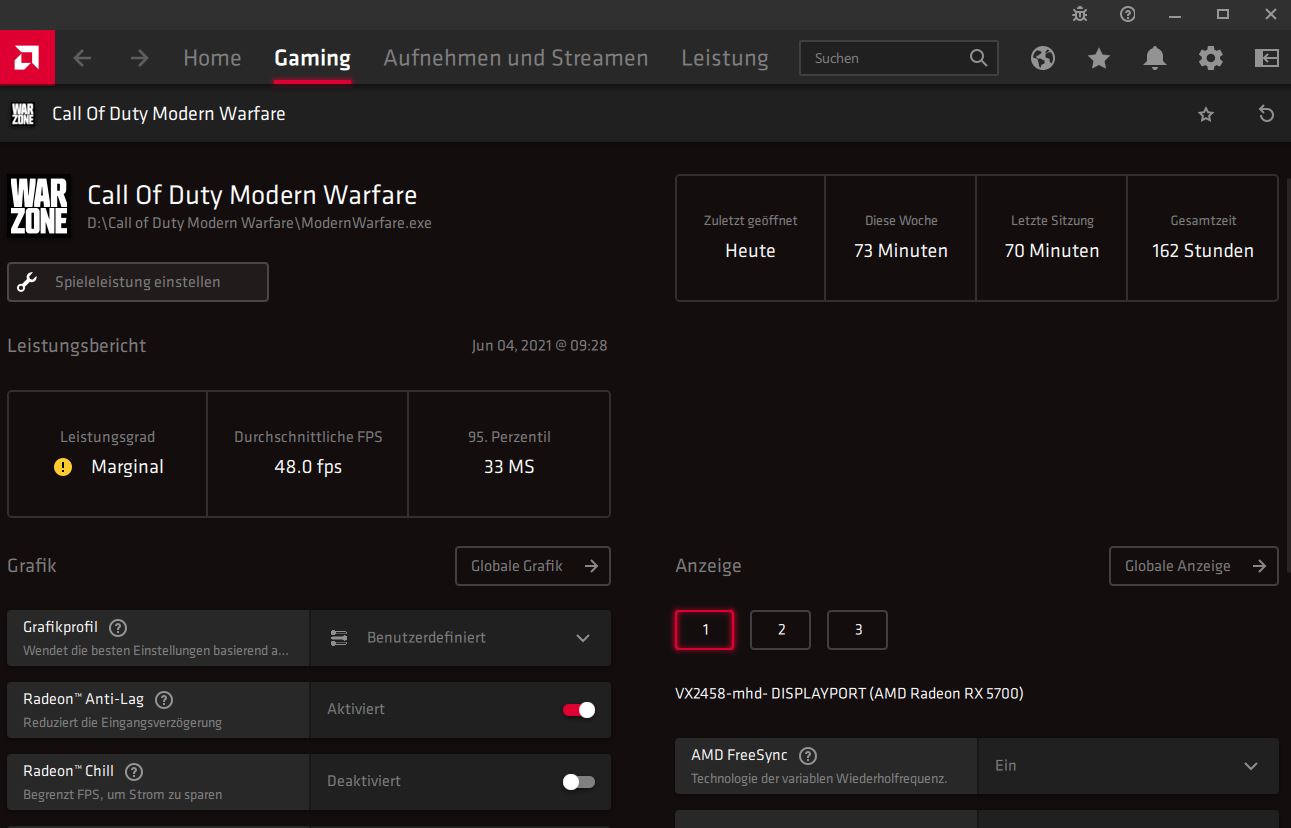Screen dimensions: 1291x828
Task: Expand the Grafikprofil Benutzerdefiniert dropdown
Action: click(460, 638)
